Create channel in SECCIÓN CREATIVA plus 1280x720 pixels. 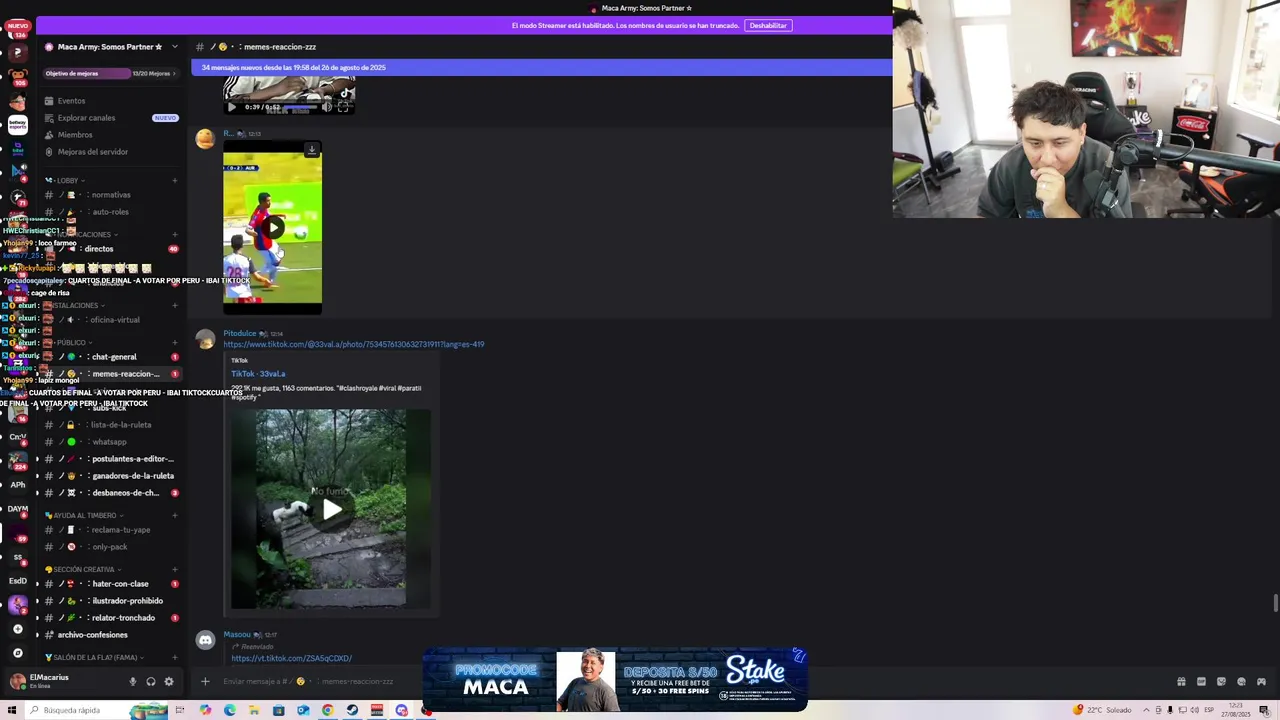(x=174, y=570)
